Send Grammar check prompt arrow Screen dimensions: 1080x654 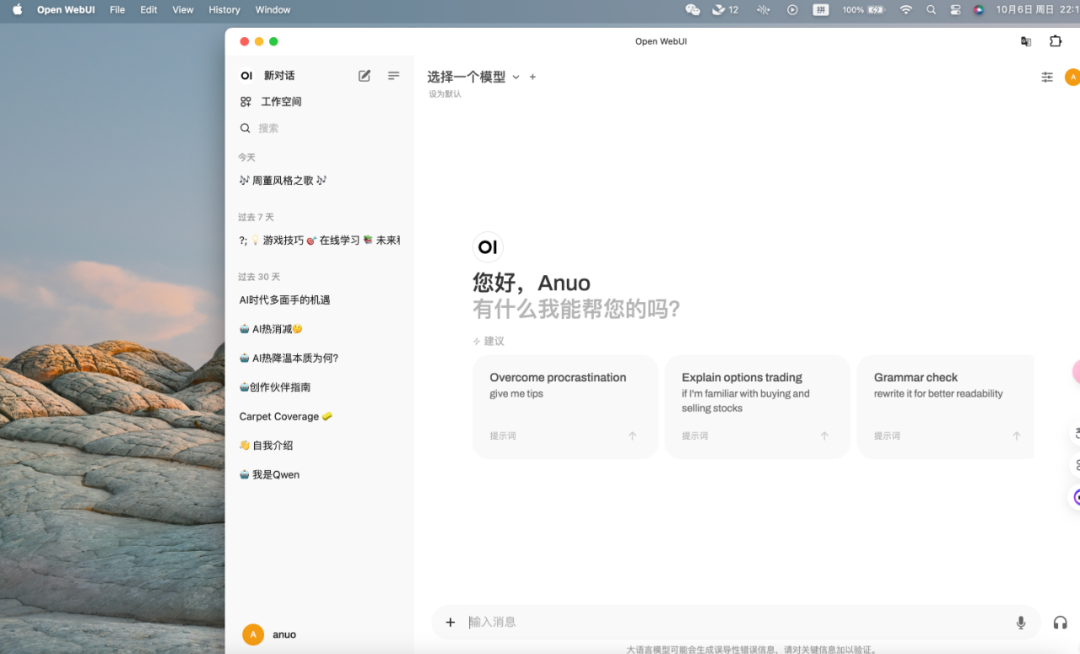[x=1017, y=436]
